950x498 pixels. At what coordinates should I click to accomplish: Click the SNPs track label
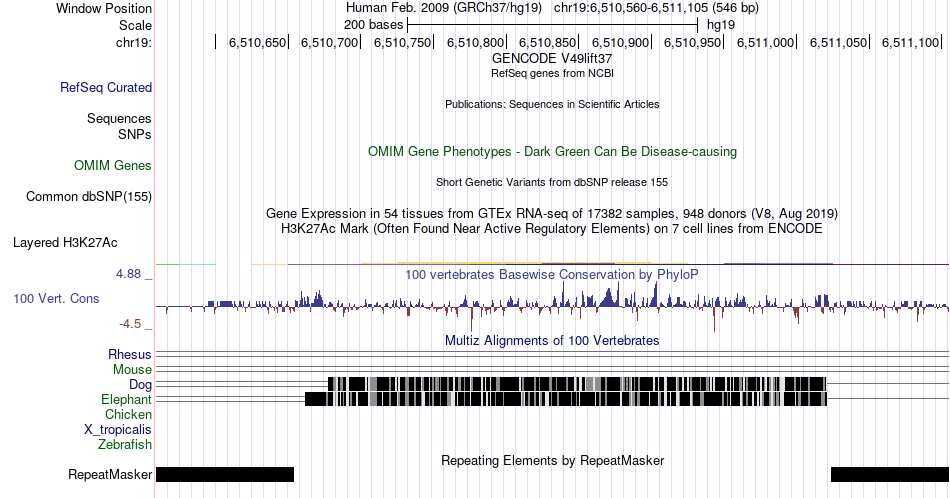pyautogui.click(x=135, y=134)
